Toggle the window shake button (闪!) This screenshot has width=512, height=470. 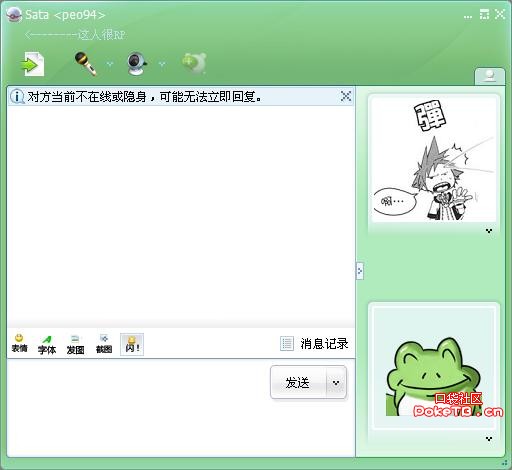pos(132,344)
